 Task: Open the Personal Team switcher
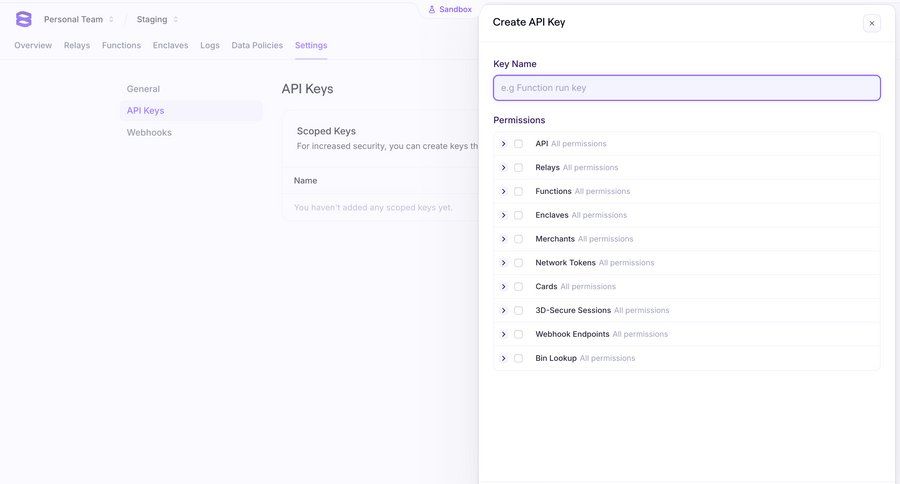coord(79,20)
